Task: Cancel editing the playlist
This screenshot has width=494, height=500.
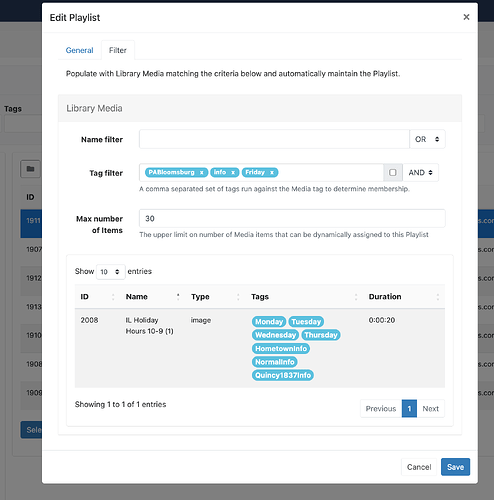Action: click(419, 467)
